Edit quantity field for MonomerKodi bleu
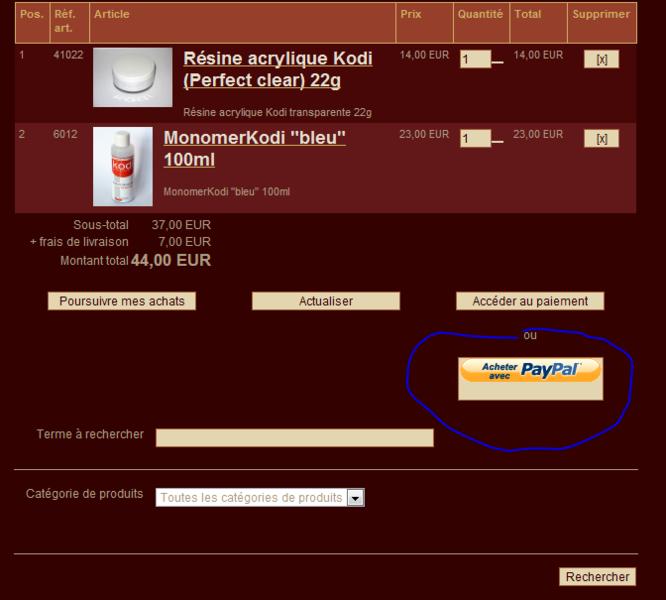The image size is (666, 600). (475, 138)
